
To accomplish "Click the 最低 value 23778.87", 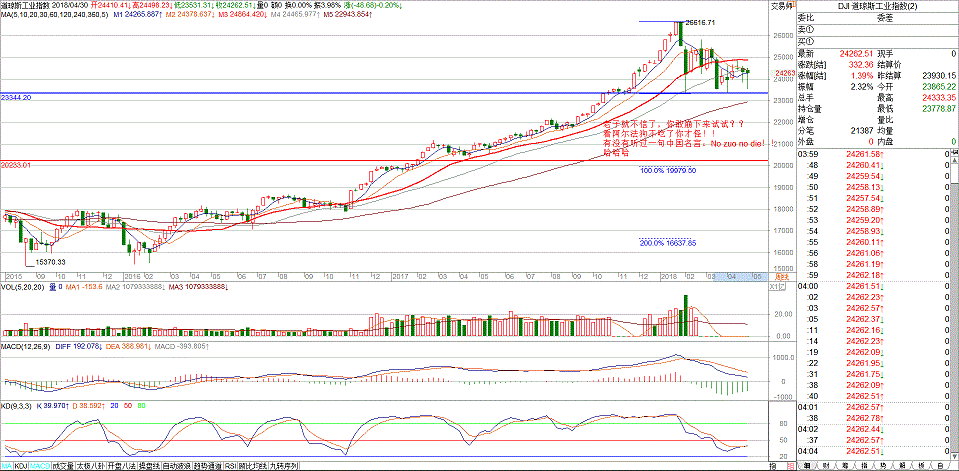I will [938, 108].
